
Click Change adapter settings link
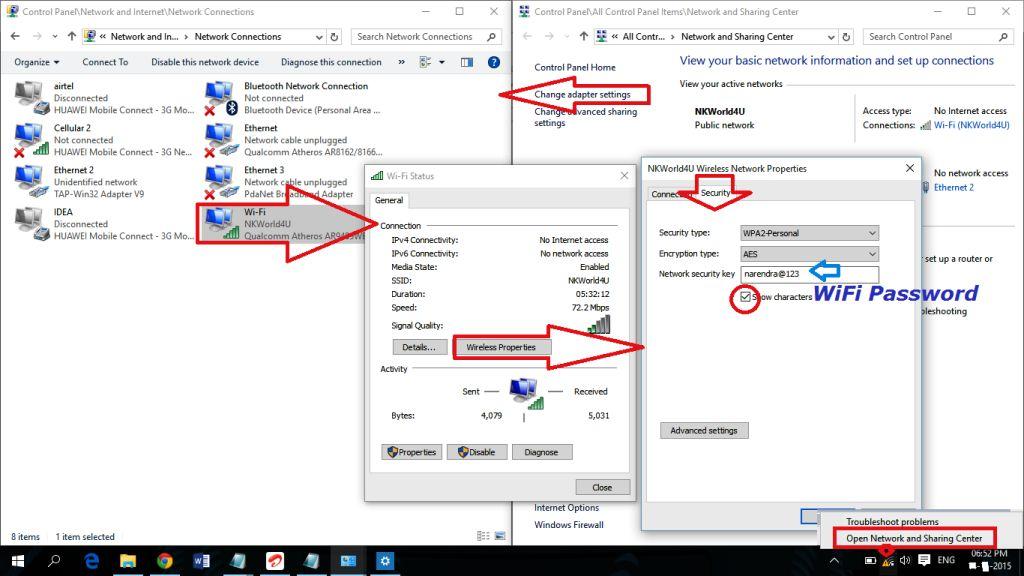coord(582,95)
